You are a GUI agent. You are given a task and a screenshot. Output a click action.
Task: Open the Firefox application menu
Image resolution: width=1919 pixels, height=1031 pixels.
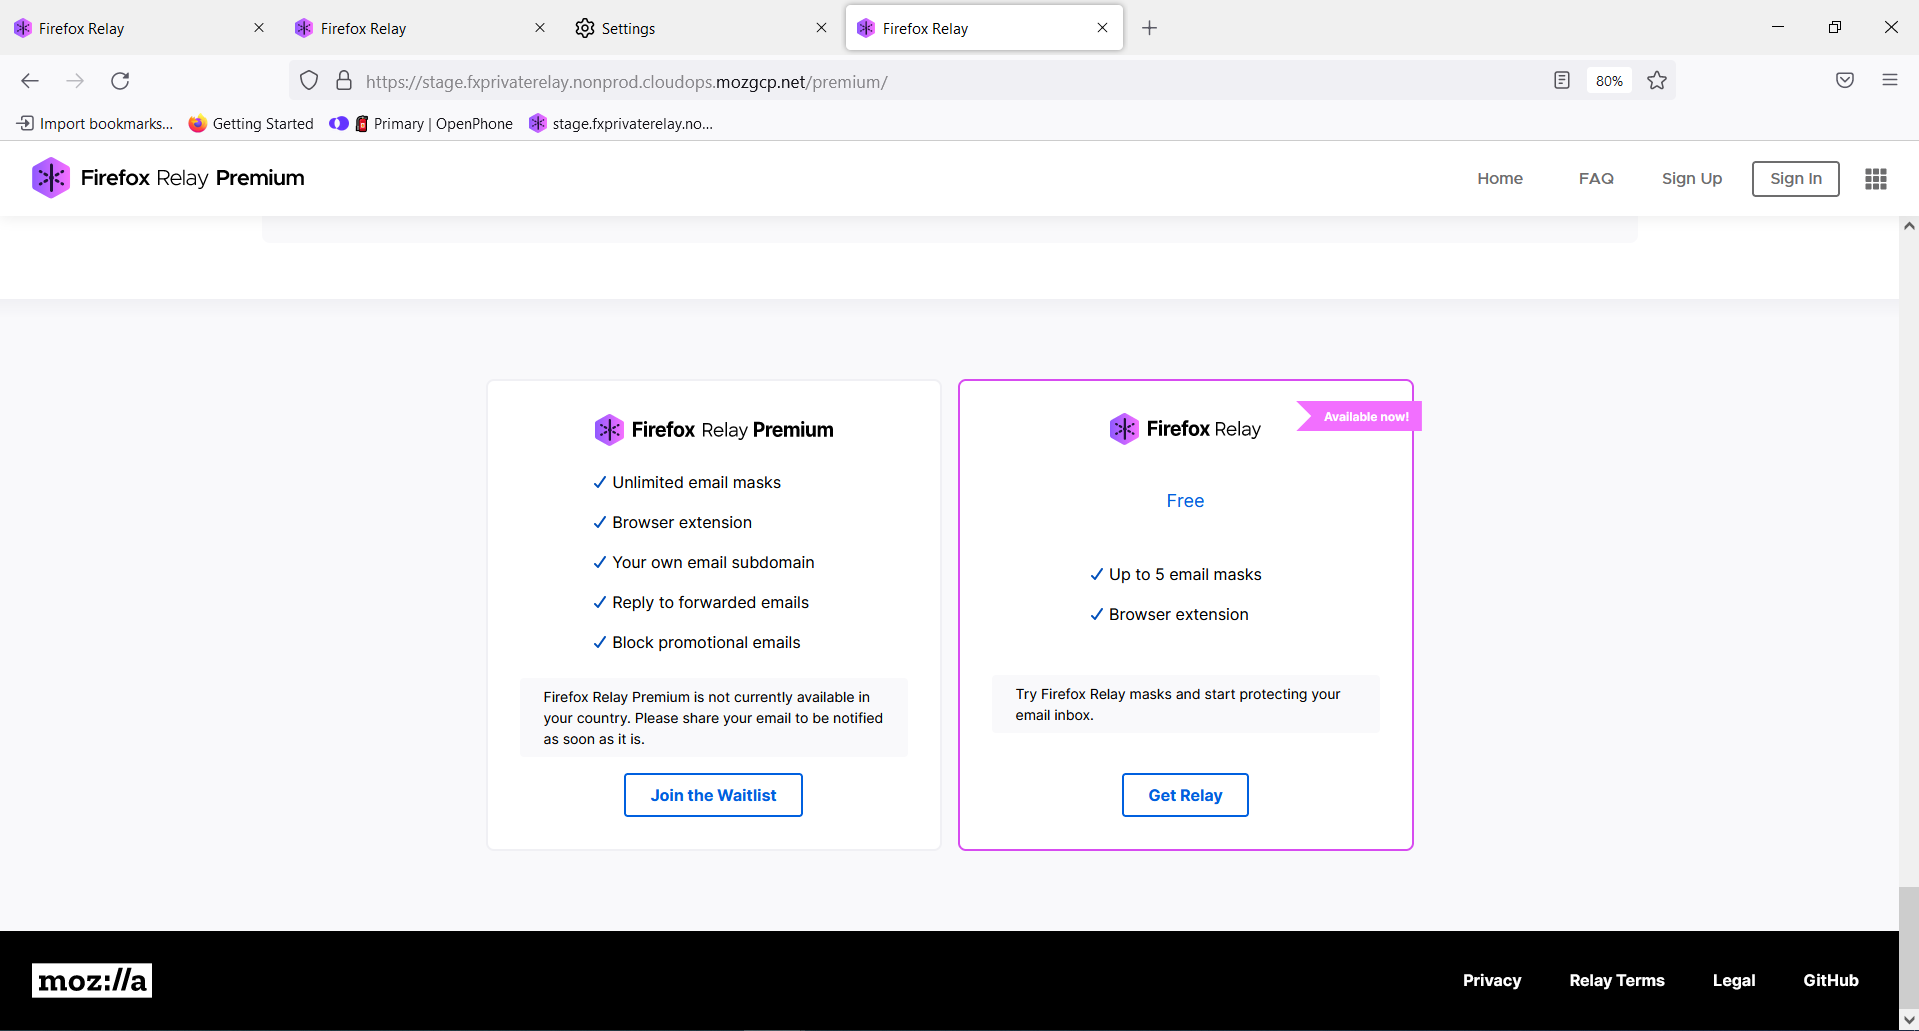tap(1889, 80)
